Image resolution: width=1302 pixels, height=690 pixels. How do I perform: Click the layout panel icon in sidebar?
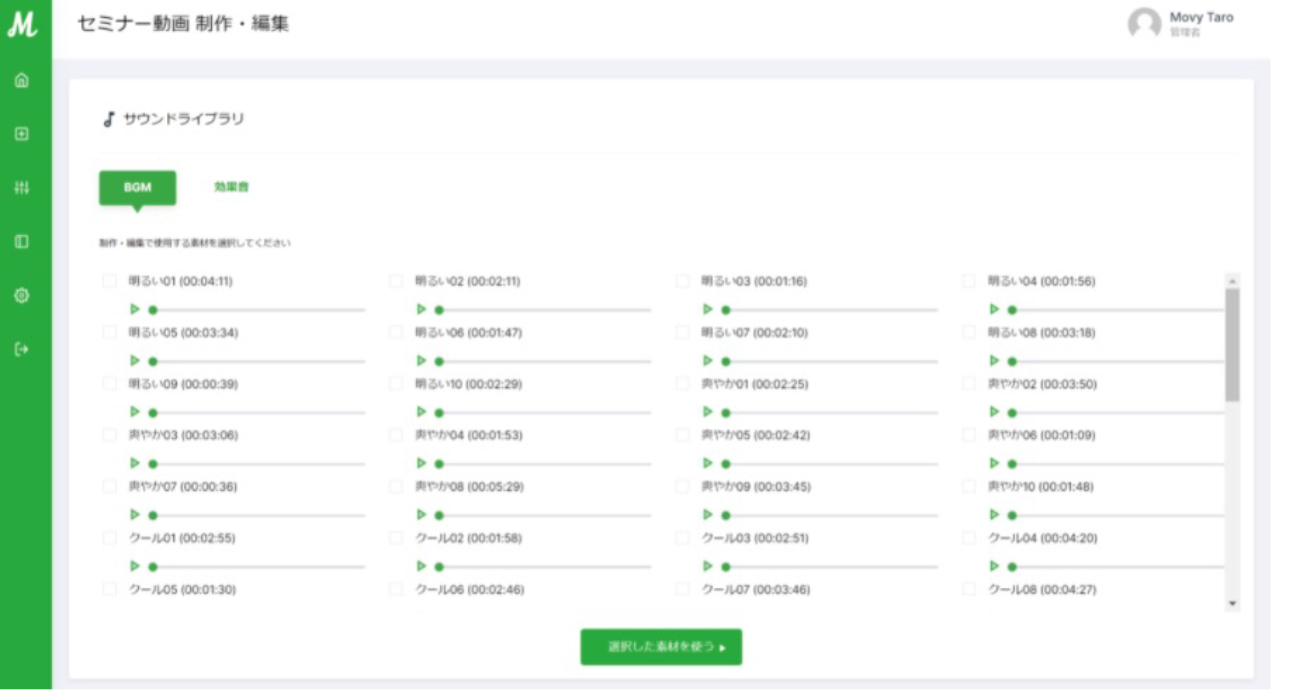click(x=22, y=242)
